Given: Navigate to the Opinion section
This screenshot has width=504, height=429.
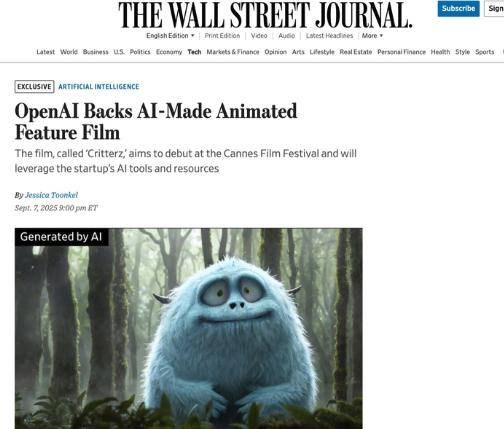Looking at the screenshot, I should 276,52.
